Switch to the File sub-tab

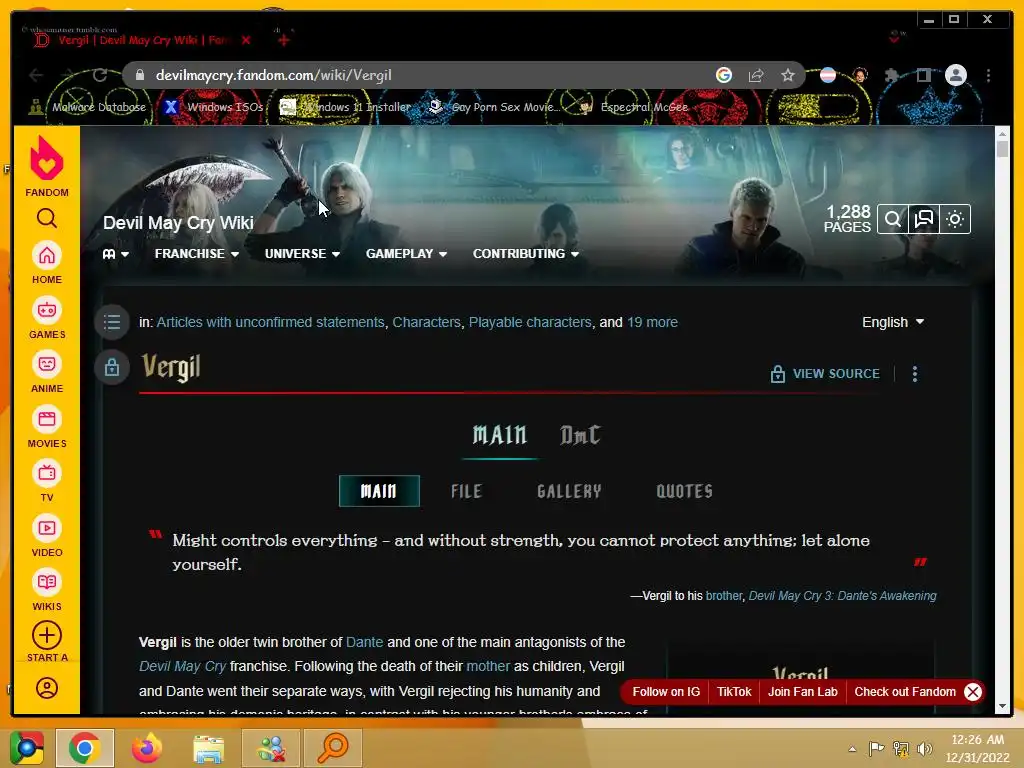[466, 491]
